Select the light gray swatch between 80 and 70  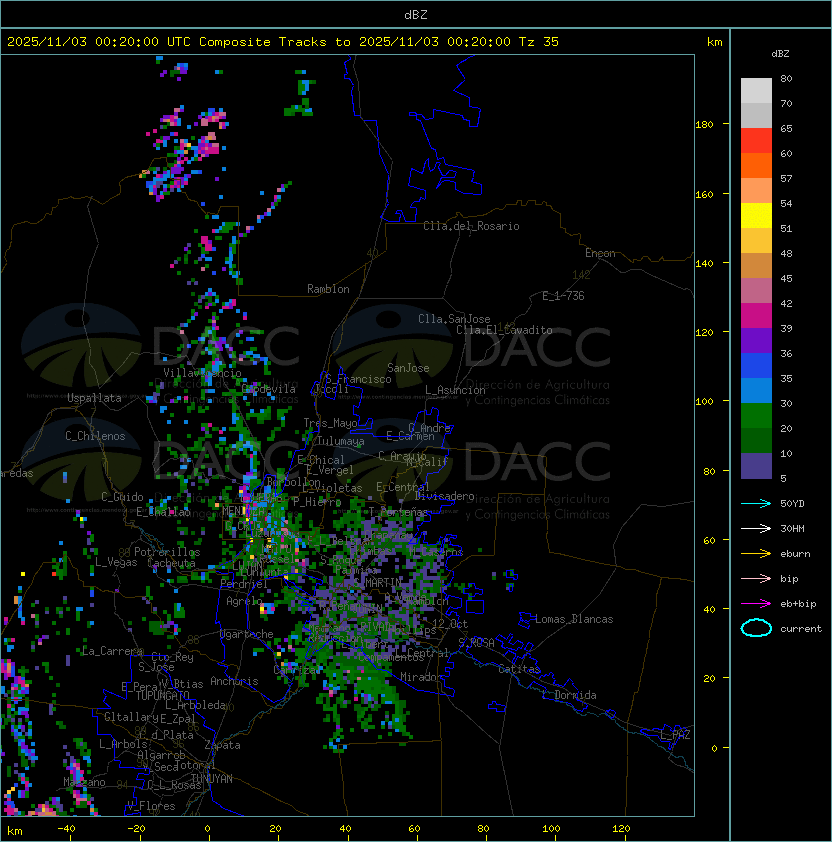click(x=756, y=91)
